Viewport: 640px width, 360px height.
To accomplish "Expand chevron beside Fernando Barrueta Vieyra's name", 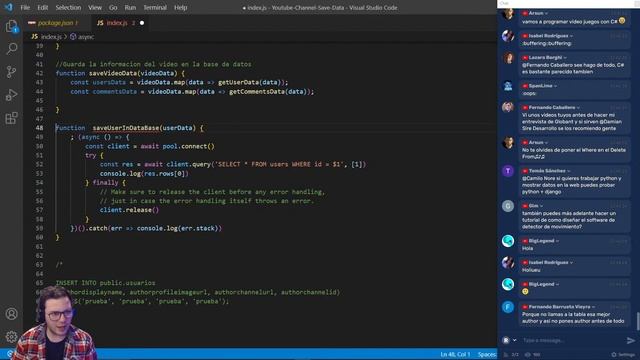I will pyautogui.click(x=593, y=307).
